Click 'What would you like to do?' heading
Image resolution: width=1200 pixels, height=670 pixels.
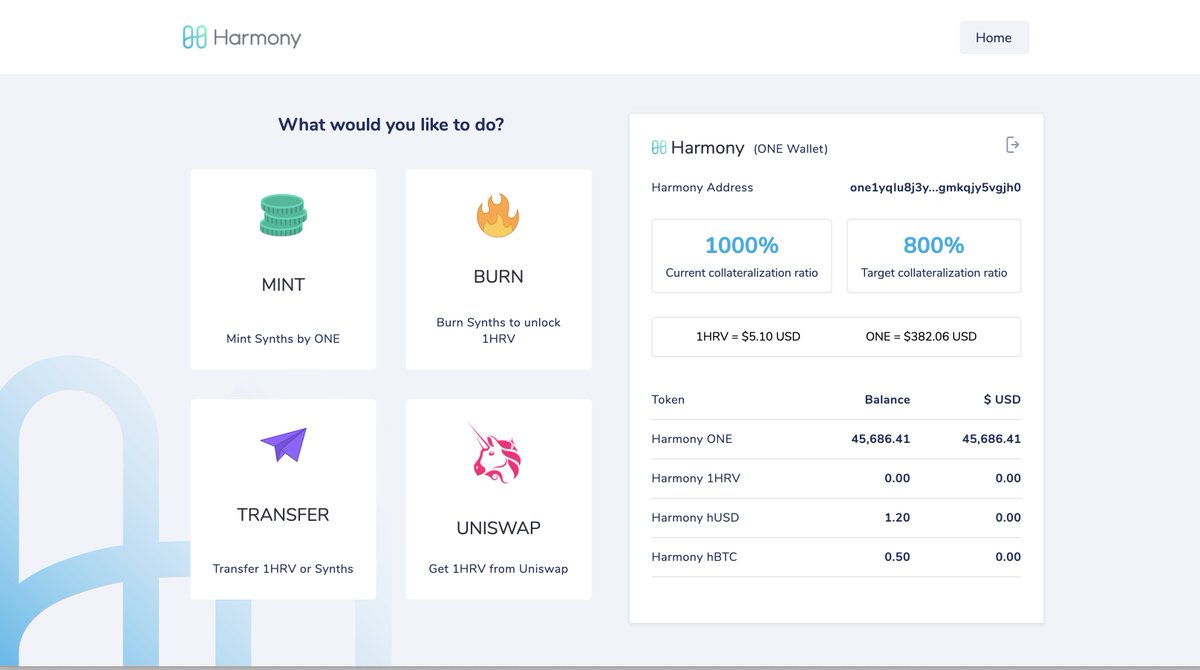pos(391,125)
